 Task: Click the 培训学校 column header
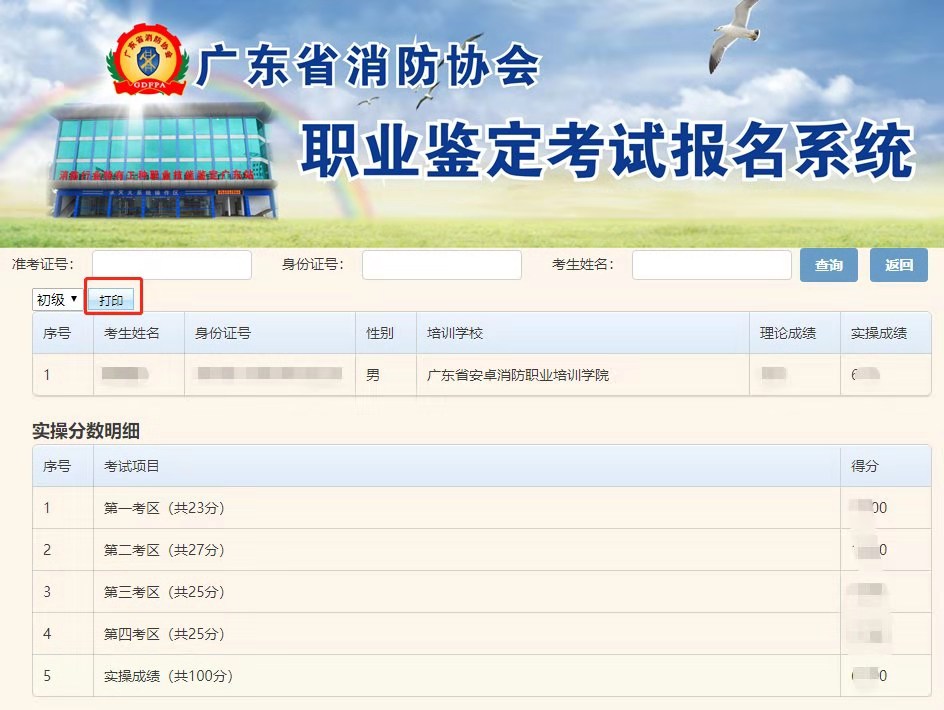coord(455,333)
